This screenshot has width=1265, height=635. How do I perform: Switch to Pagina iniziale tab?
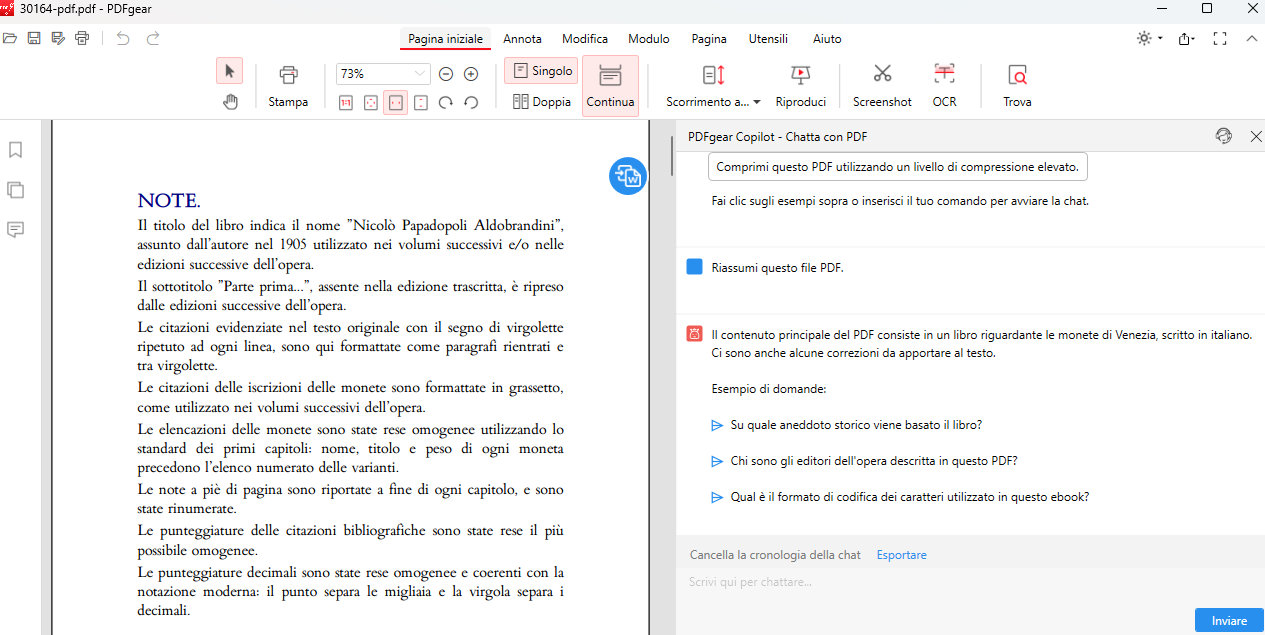[445, 39]
